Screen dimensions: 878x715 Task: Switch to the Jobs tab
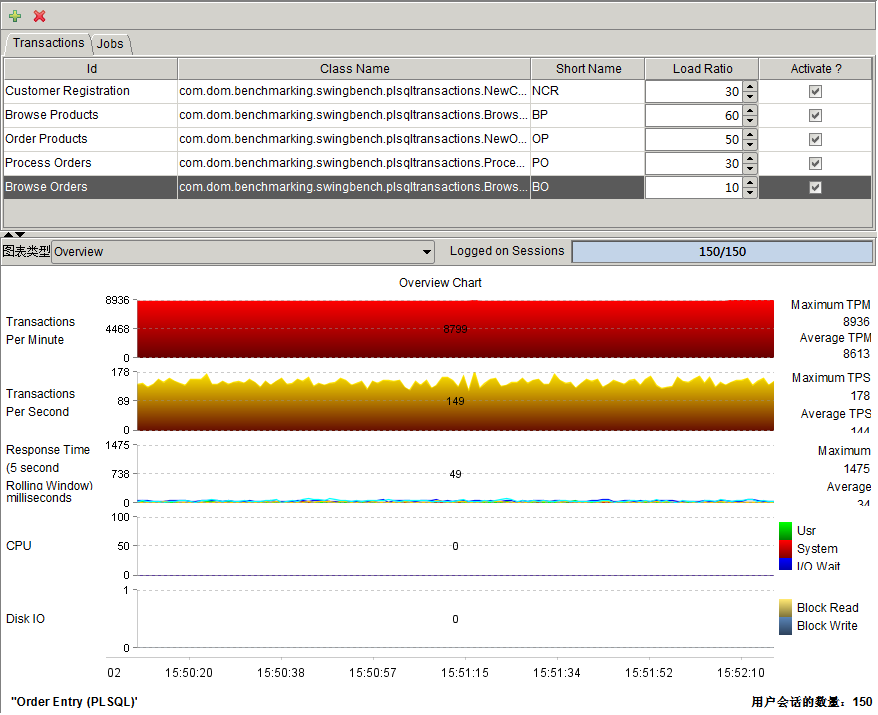pyautogui.click(x=110, y=44)
